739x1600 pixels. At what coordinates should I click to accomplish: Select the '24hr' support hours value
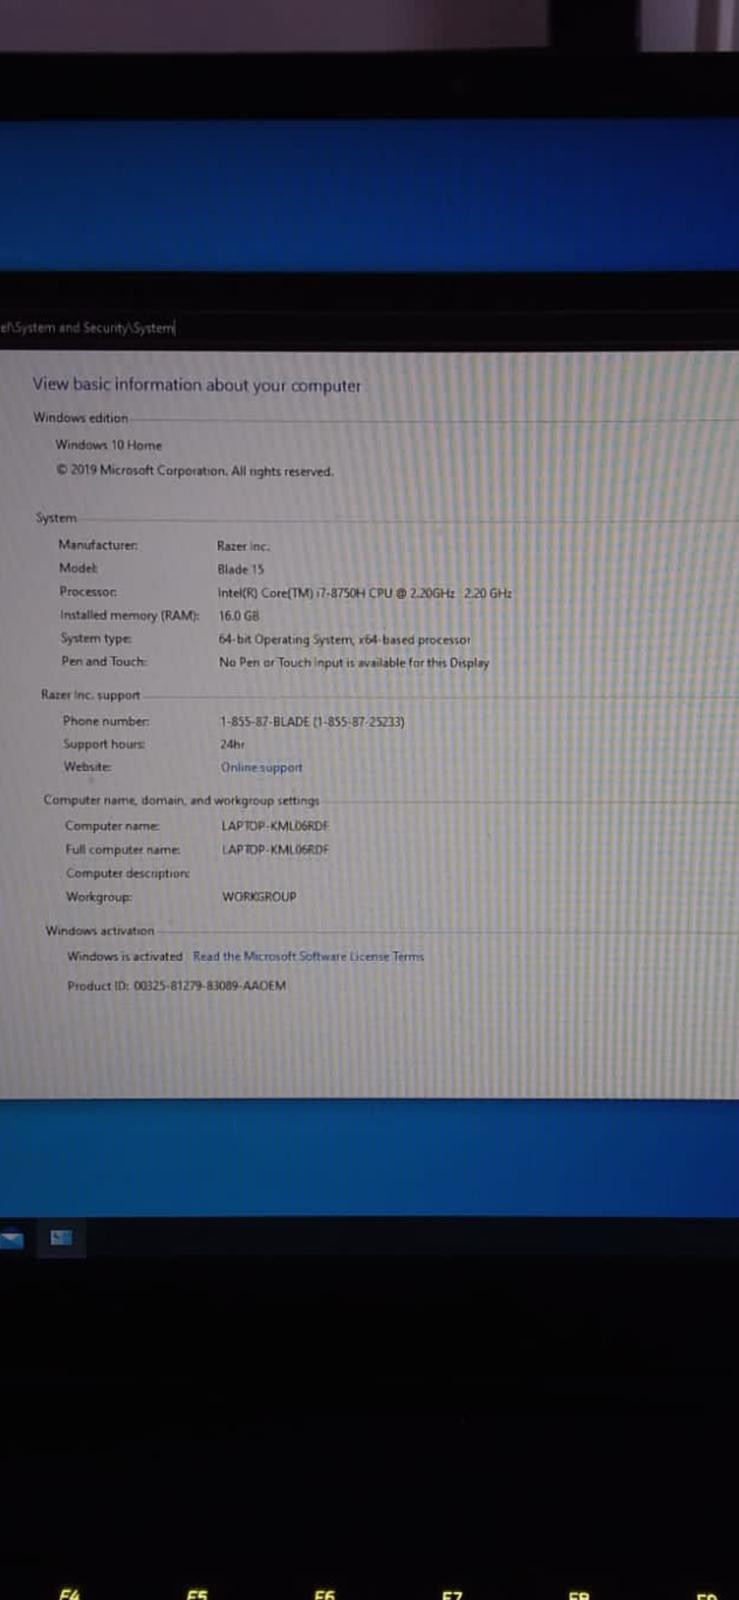(232, 744)
